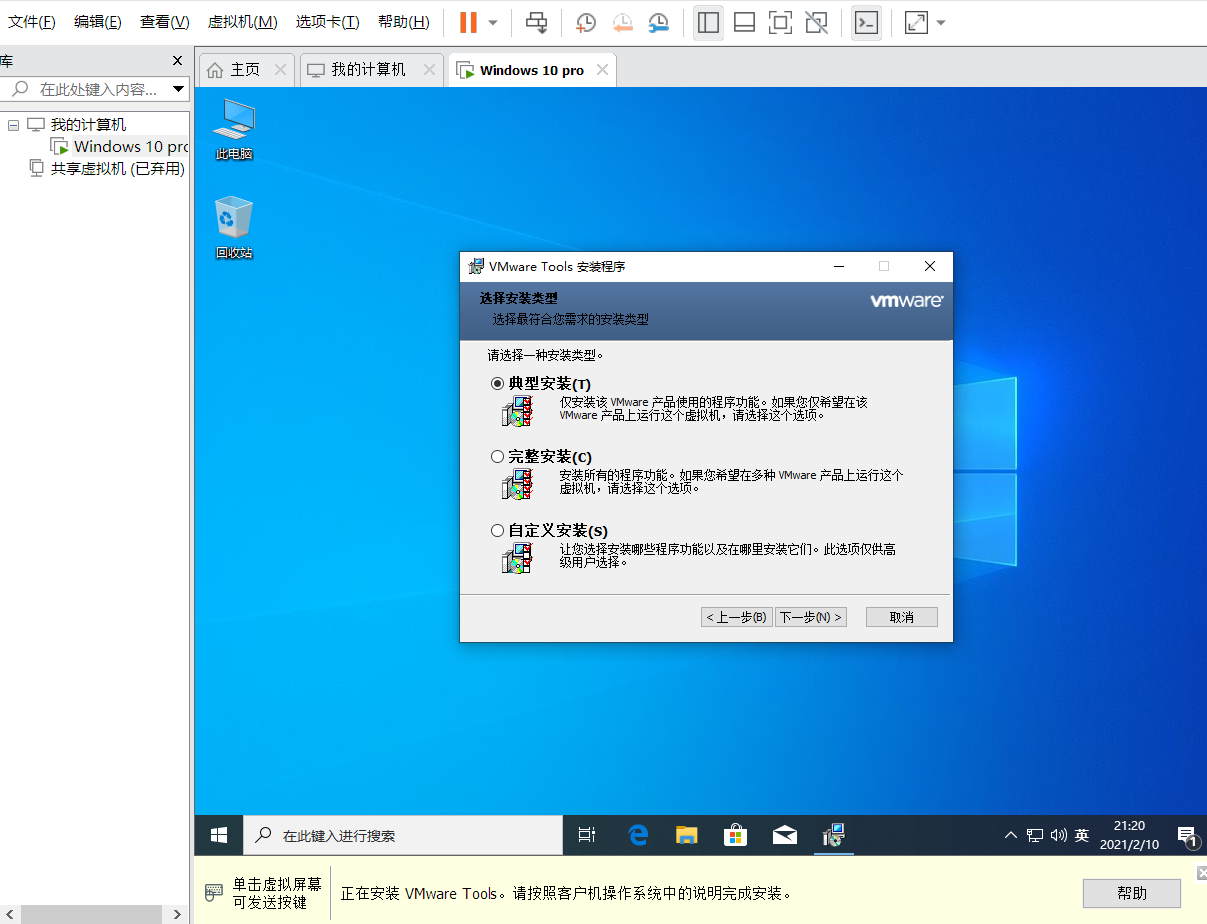Open the console view toolbar icon
1207x924 pixels.
pyautogui.click(x=866, y=22)
